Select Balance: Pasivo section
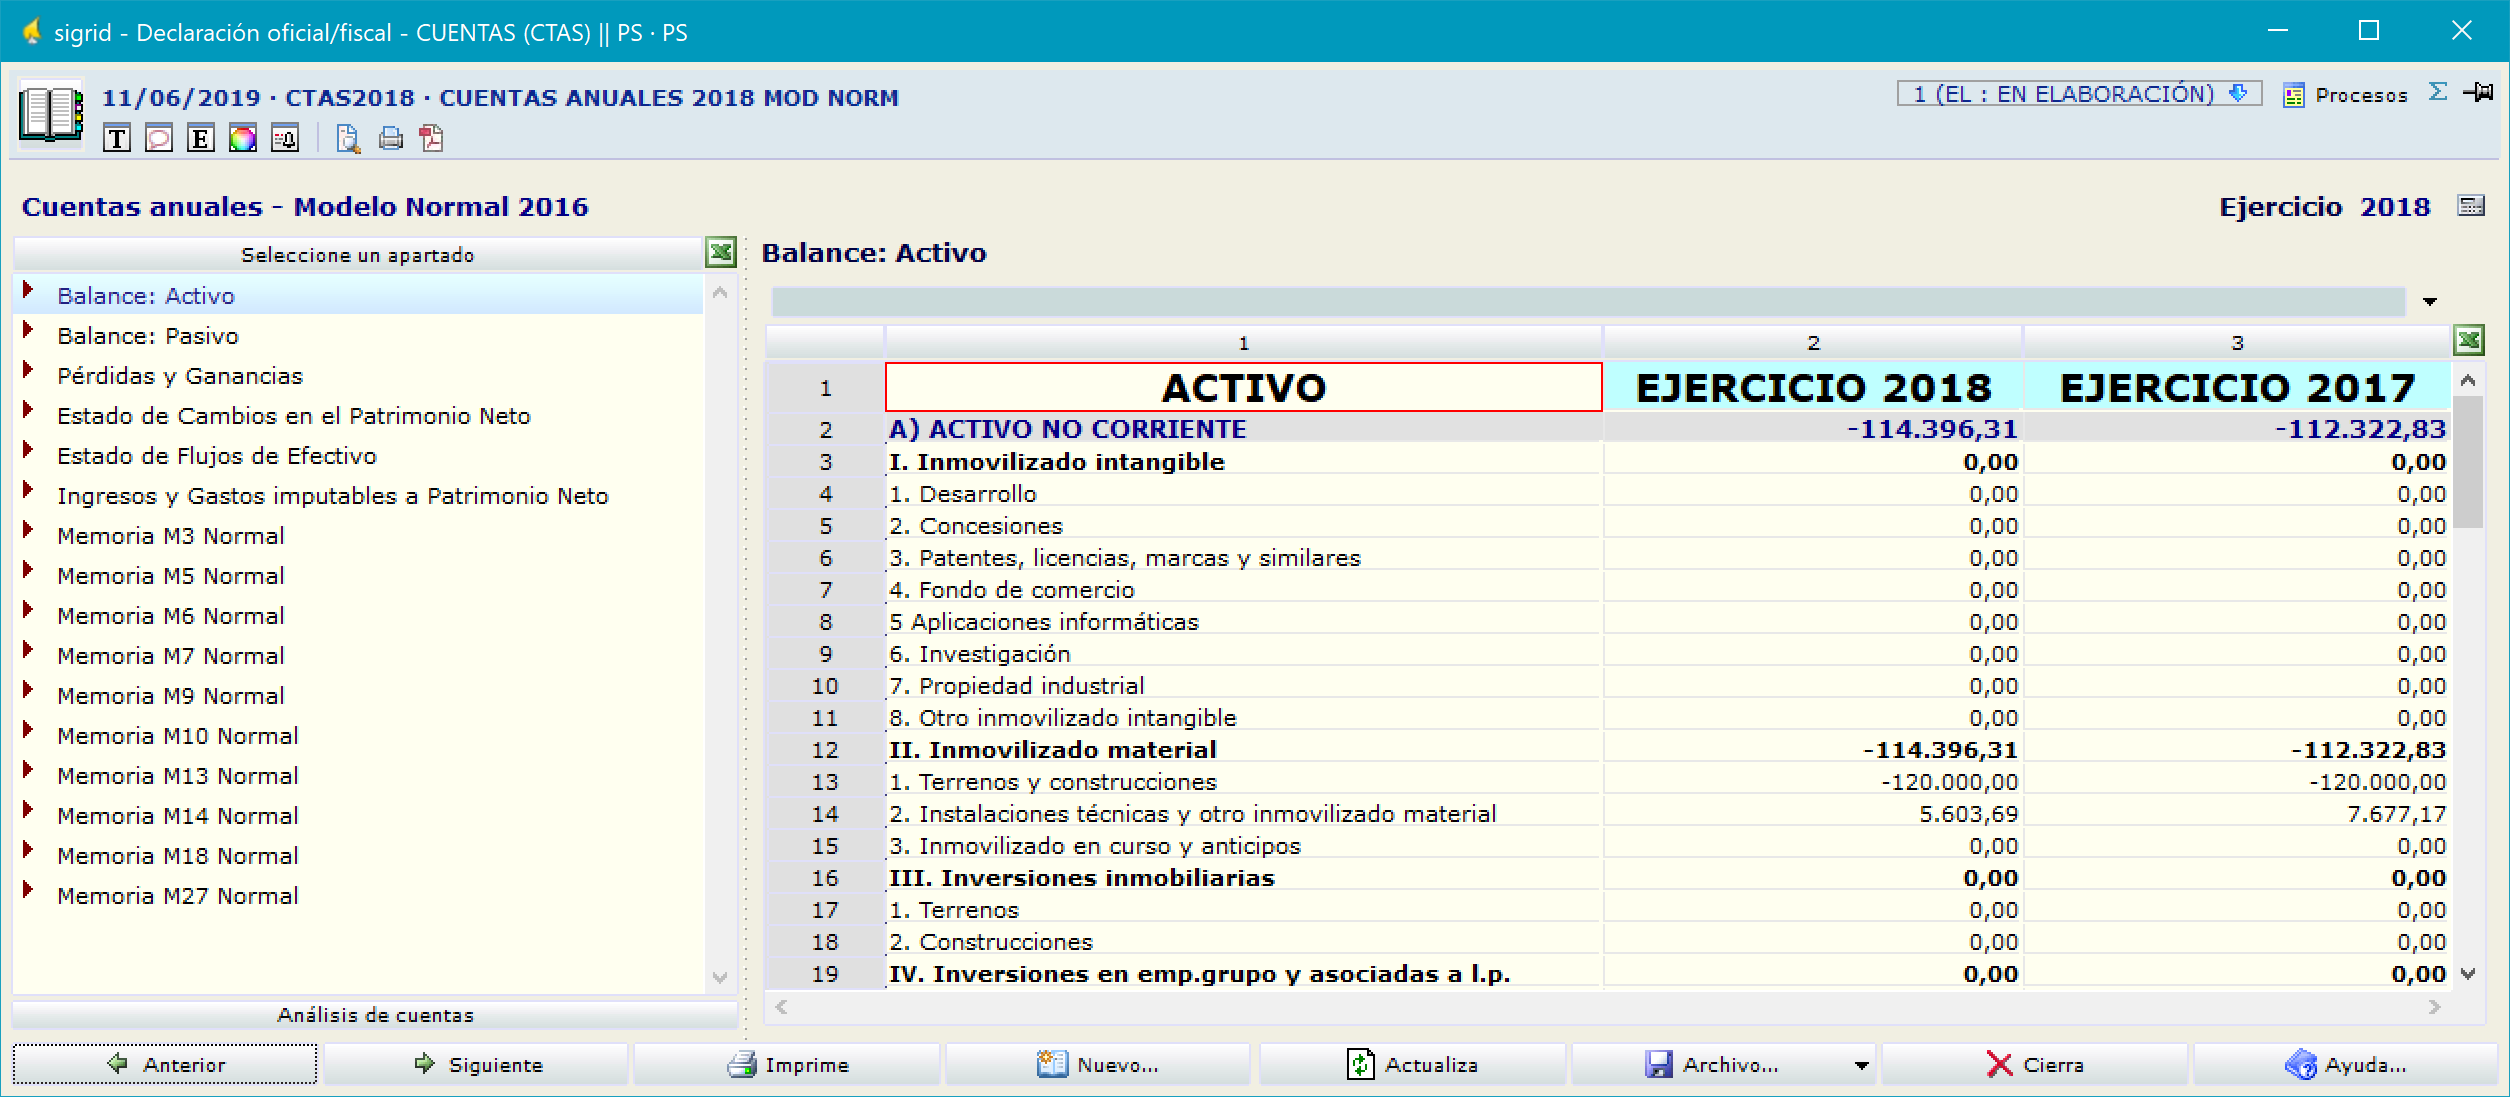The height and width of the screenshot is (1097, 2510). pos(148,336)
